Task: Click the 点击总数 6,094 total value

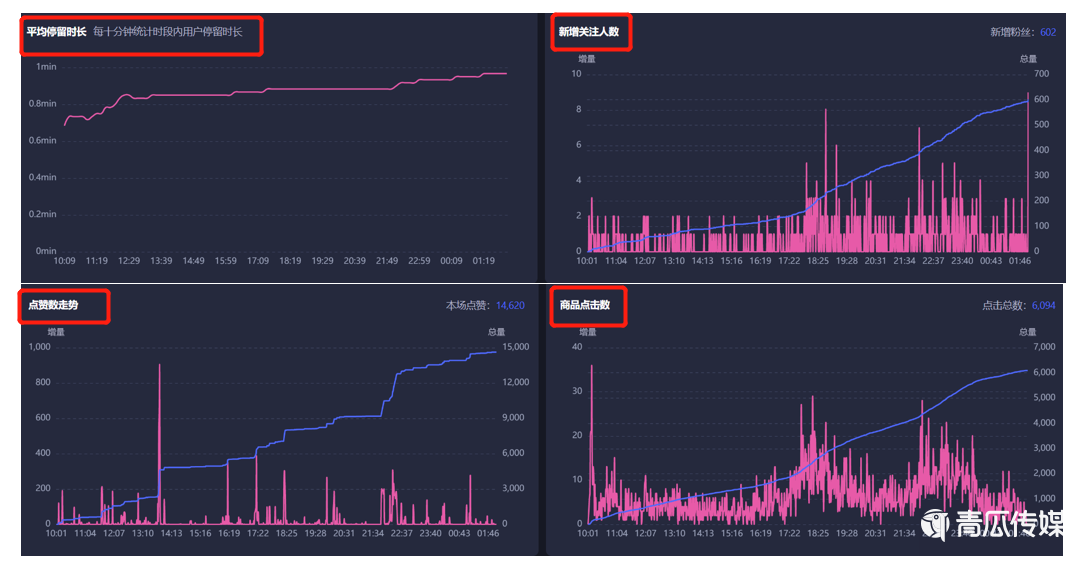Action: click(1043, 305)
